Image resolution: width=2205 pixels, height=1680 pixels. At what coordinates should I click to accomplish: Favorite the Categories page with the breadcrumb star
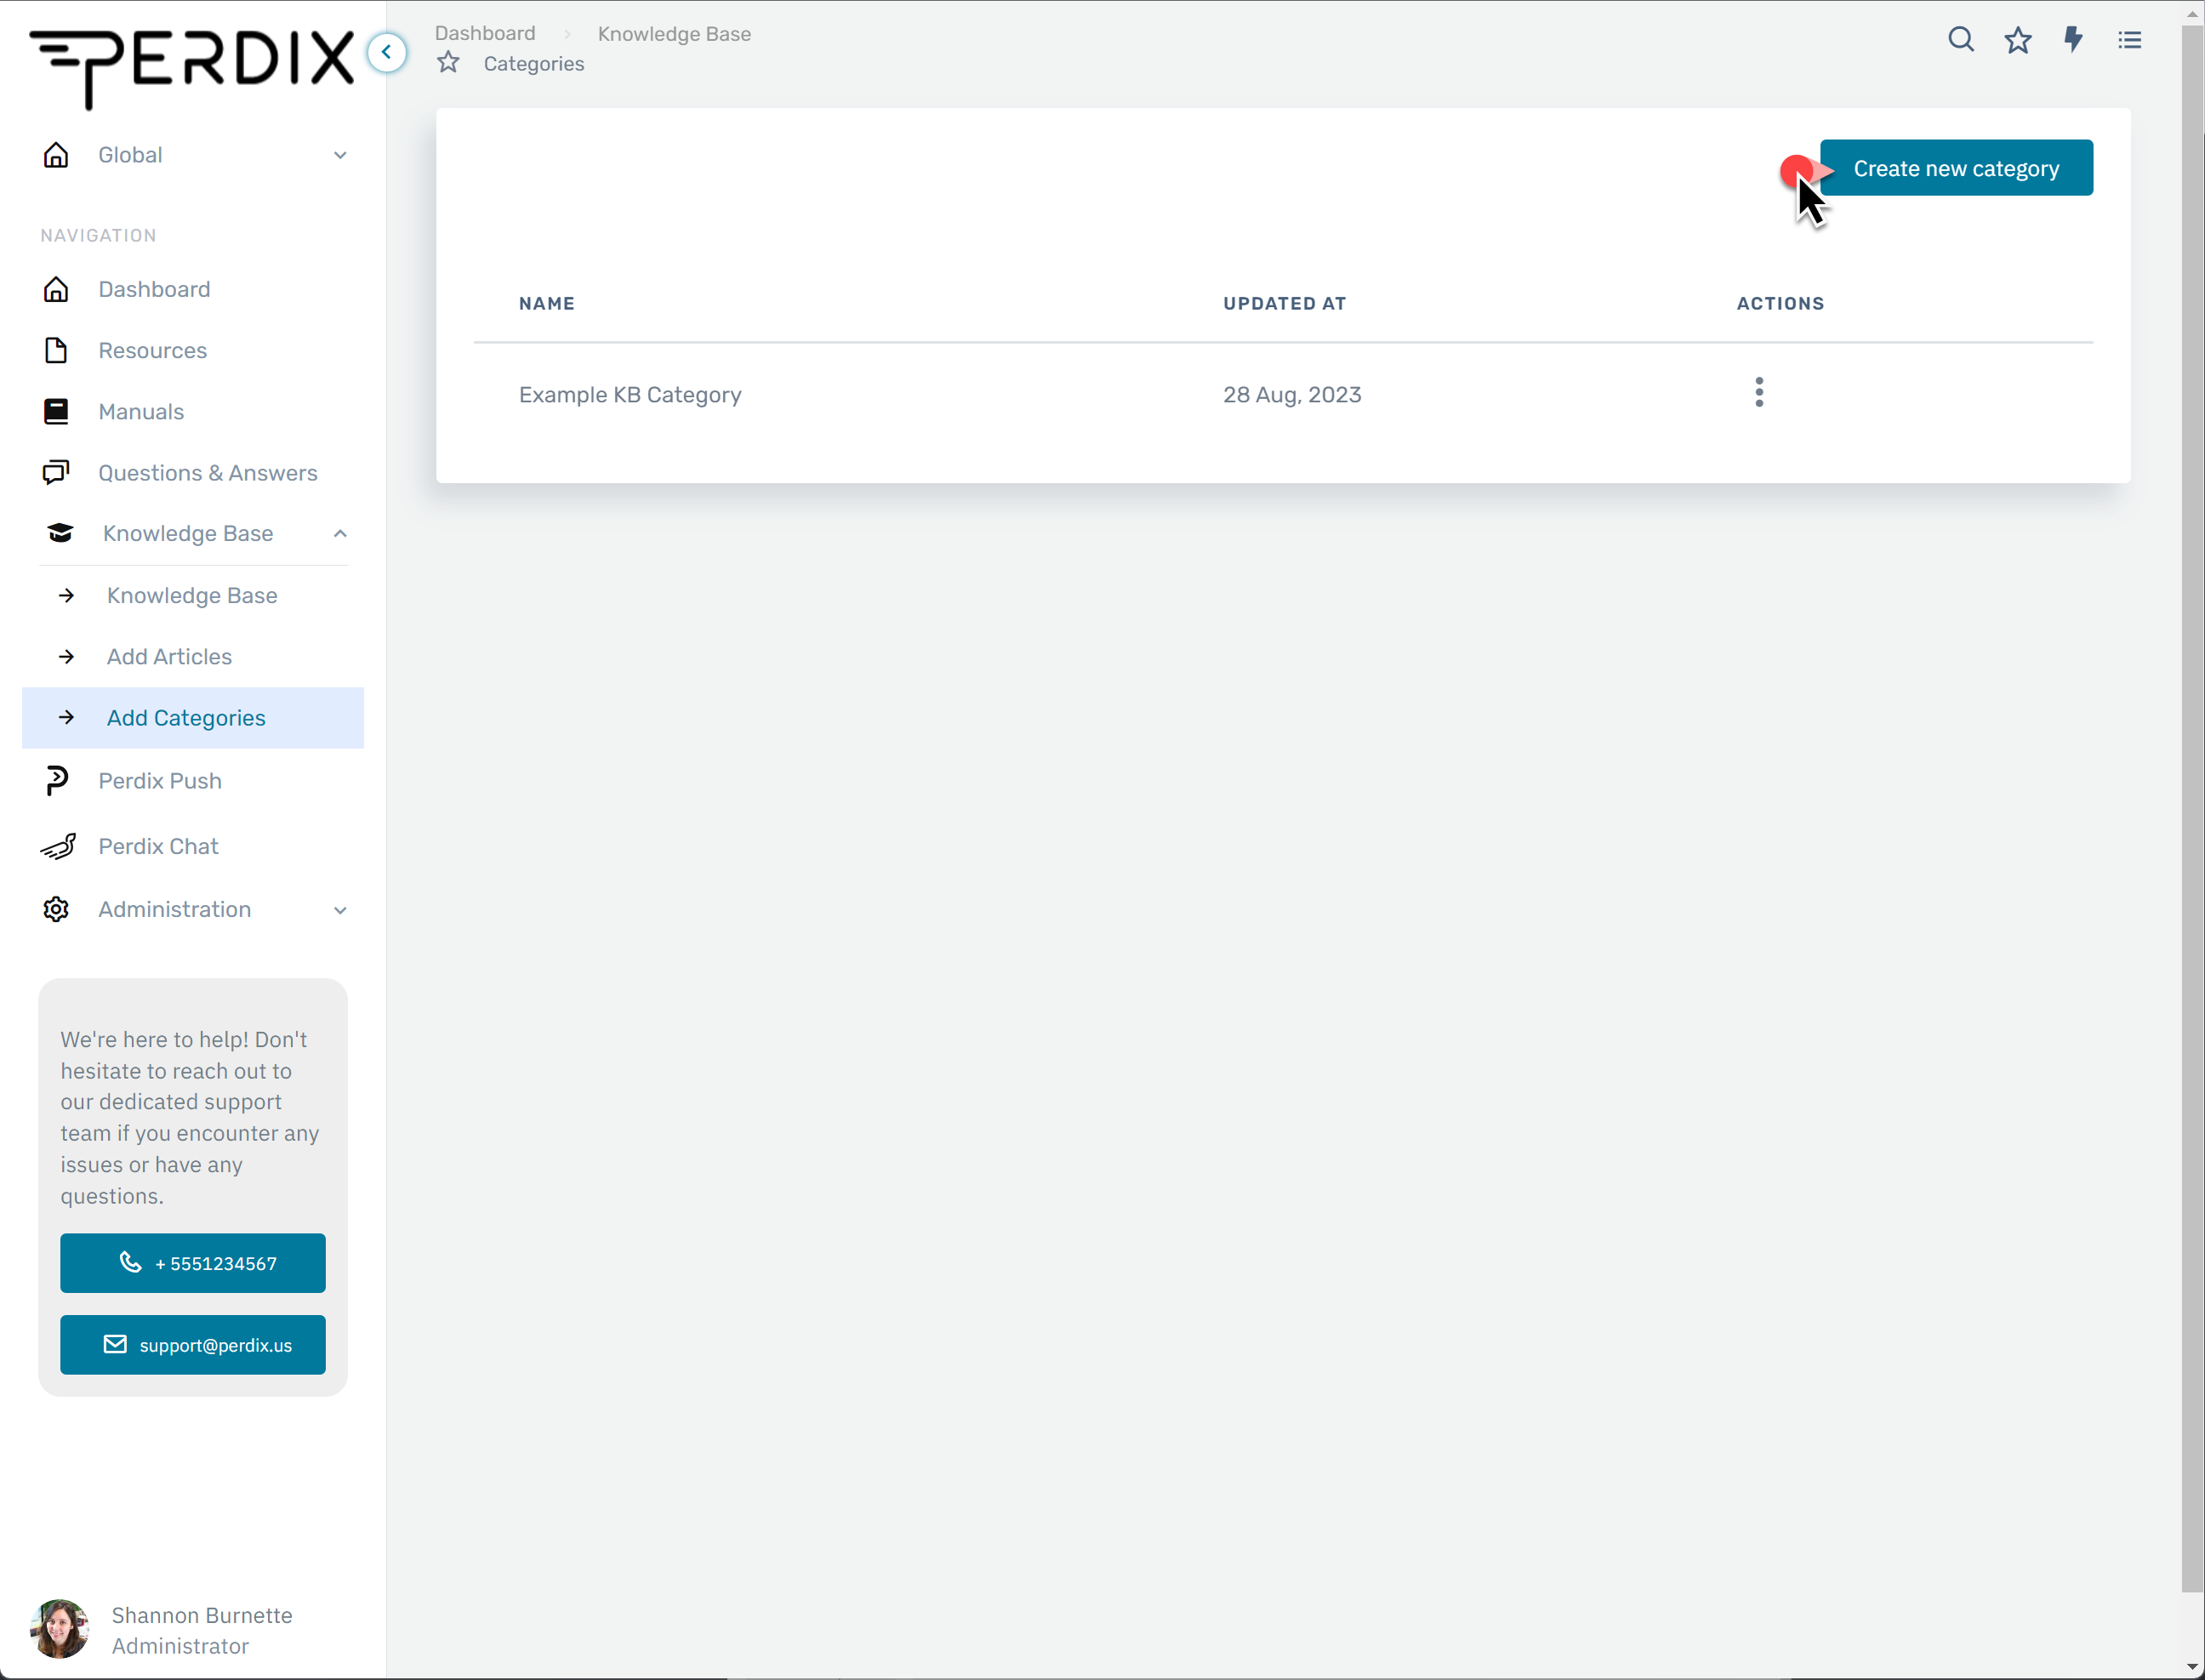click(x=448, y=63)
